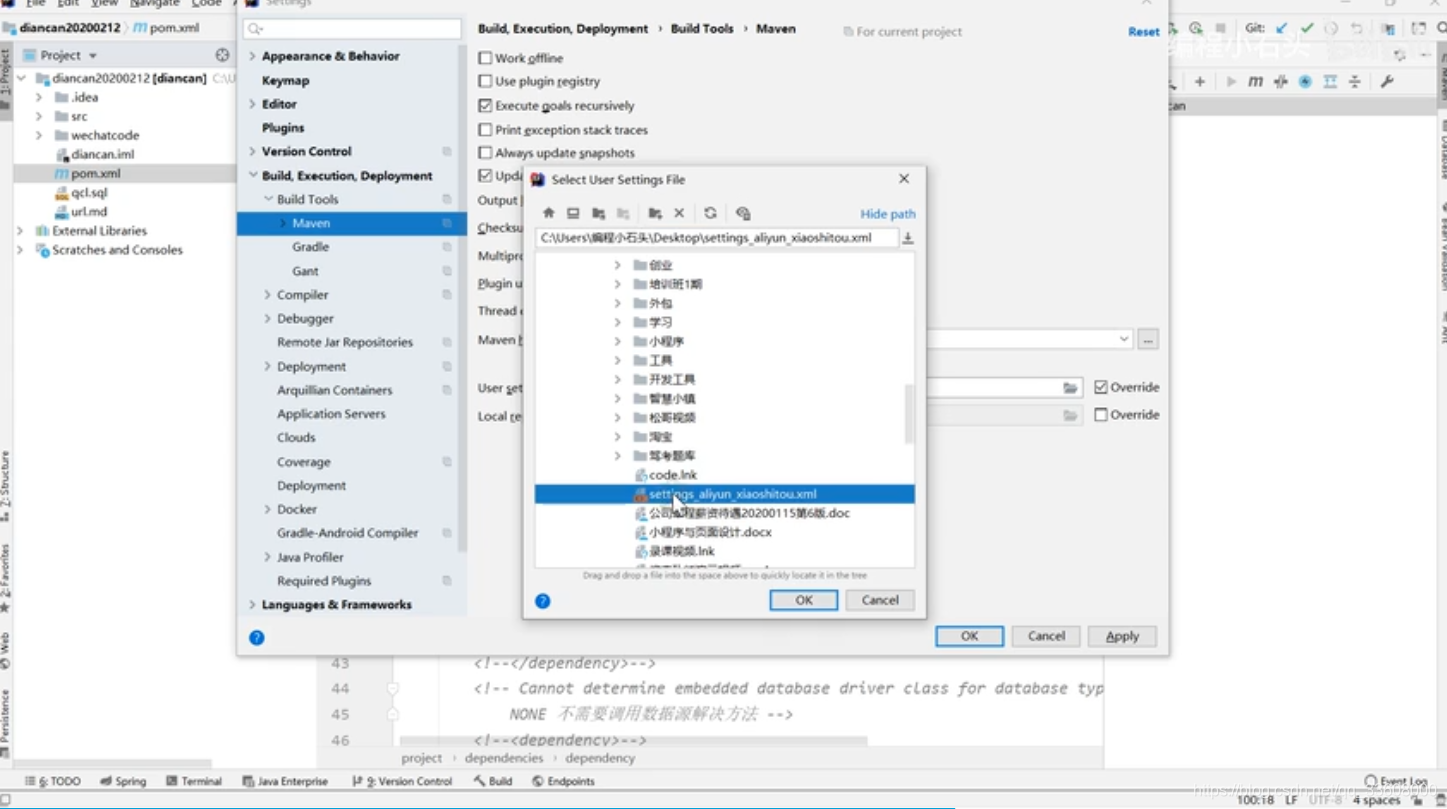Open TODO tool window tab
The image size is (1447, 809).
click(x=52, y=781)
